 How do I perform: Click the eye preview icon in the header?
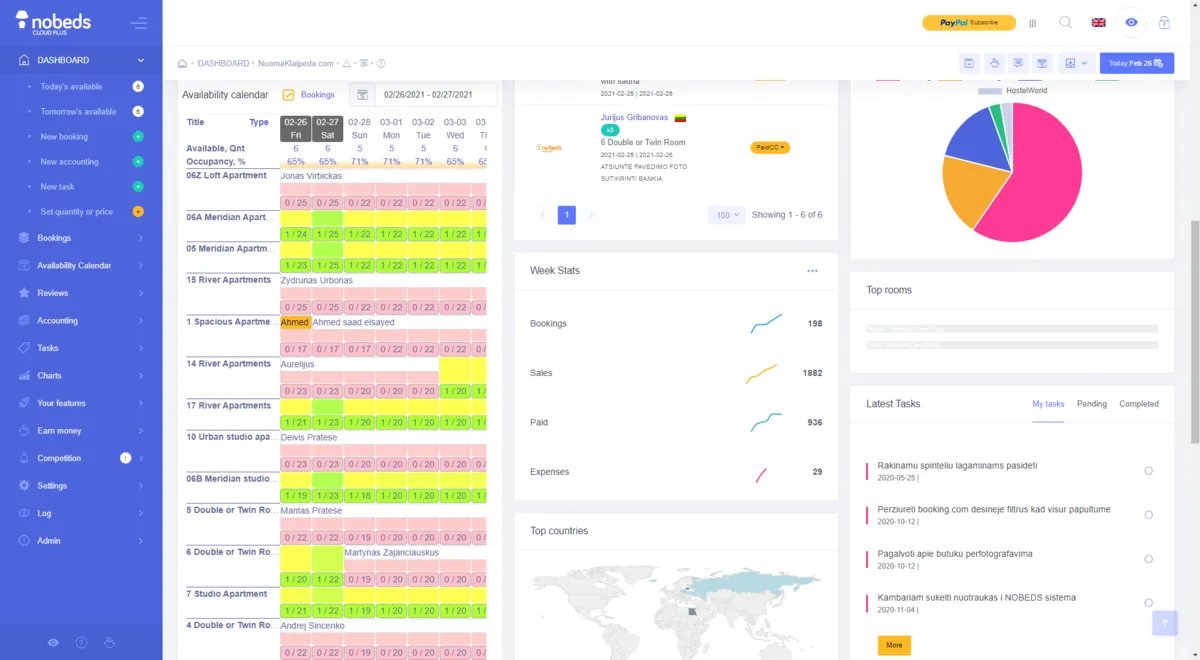pyautogui.click(x=1131, y=21)
